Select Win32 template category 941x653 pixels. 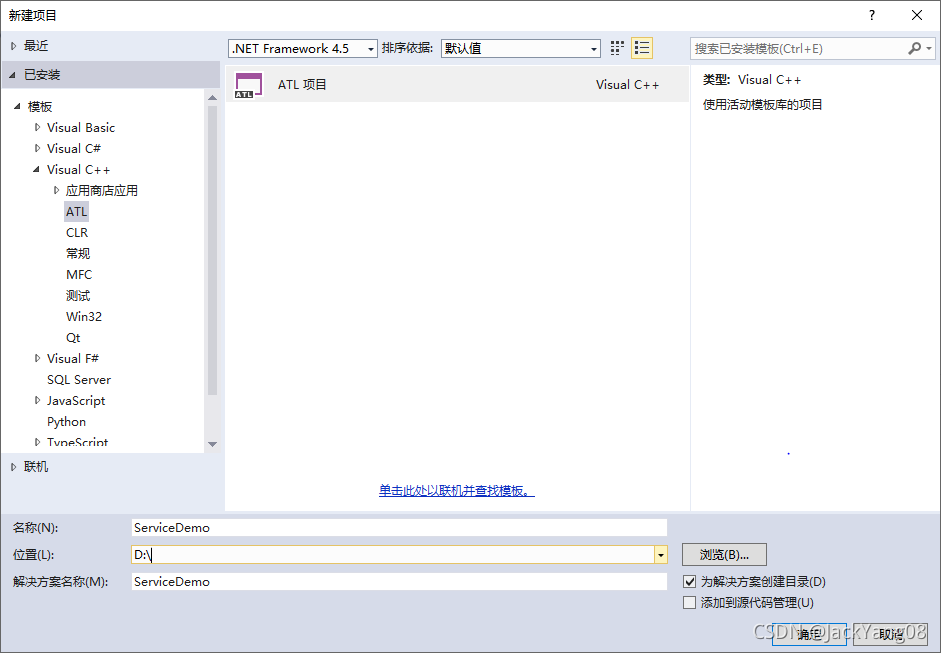tap(83, 316)
